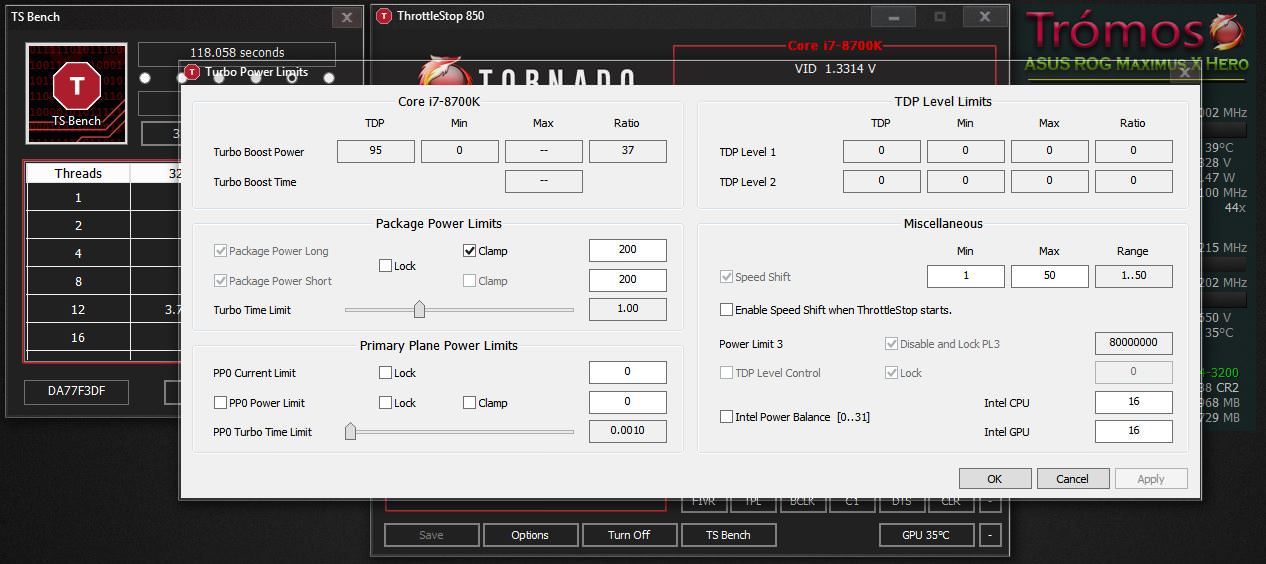
Task: Click the Threads column header in TS Bench
Action: pos(78,173)
